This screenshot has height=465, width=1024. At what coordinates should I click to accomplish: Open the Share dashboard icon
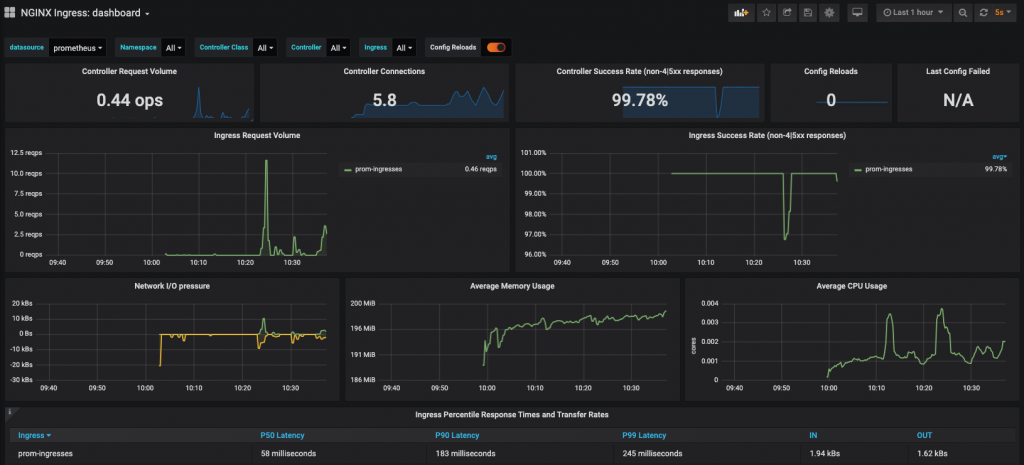coord(788,12)
